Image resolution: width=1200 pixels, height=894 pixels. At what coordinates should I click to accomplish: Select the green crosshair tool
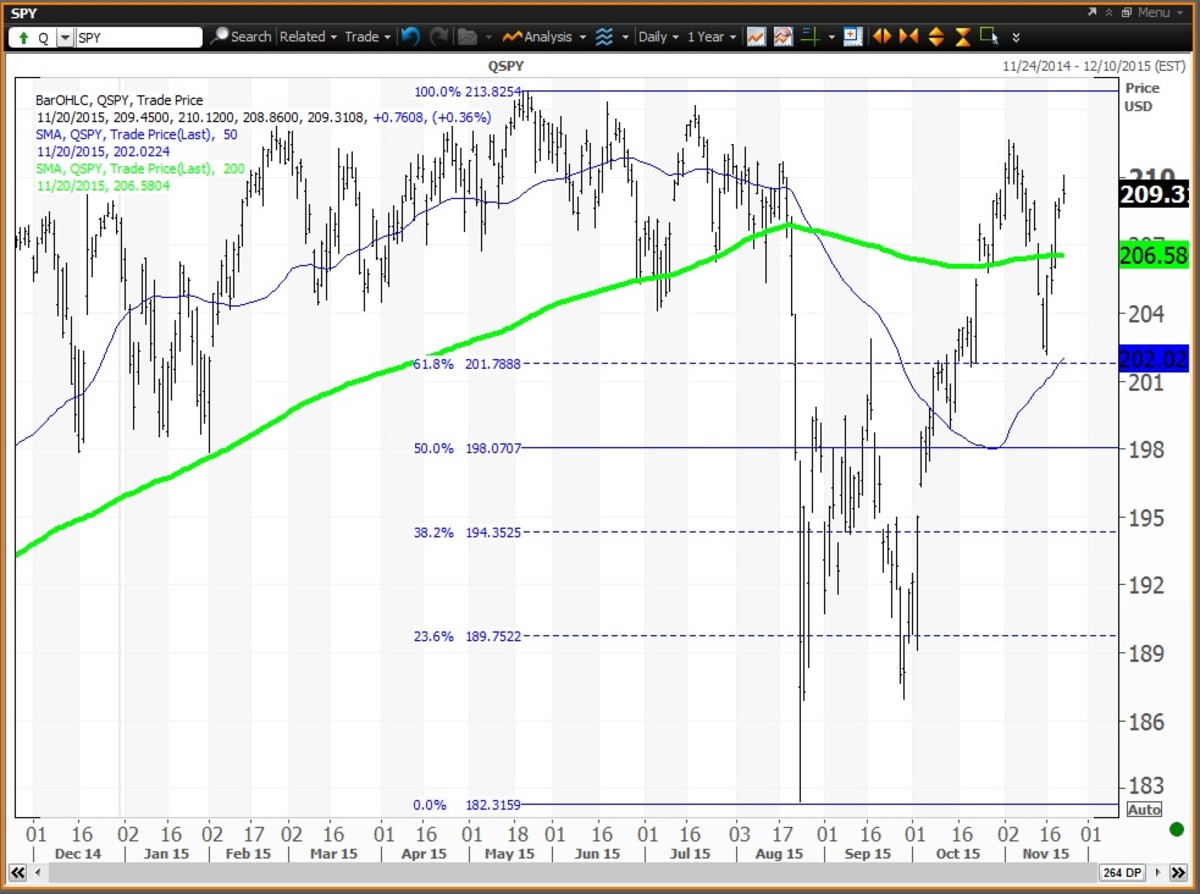point(811,37)
